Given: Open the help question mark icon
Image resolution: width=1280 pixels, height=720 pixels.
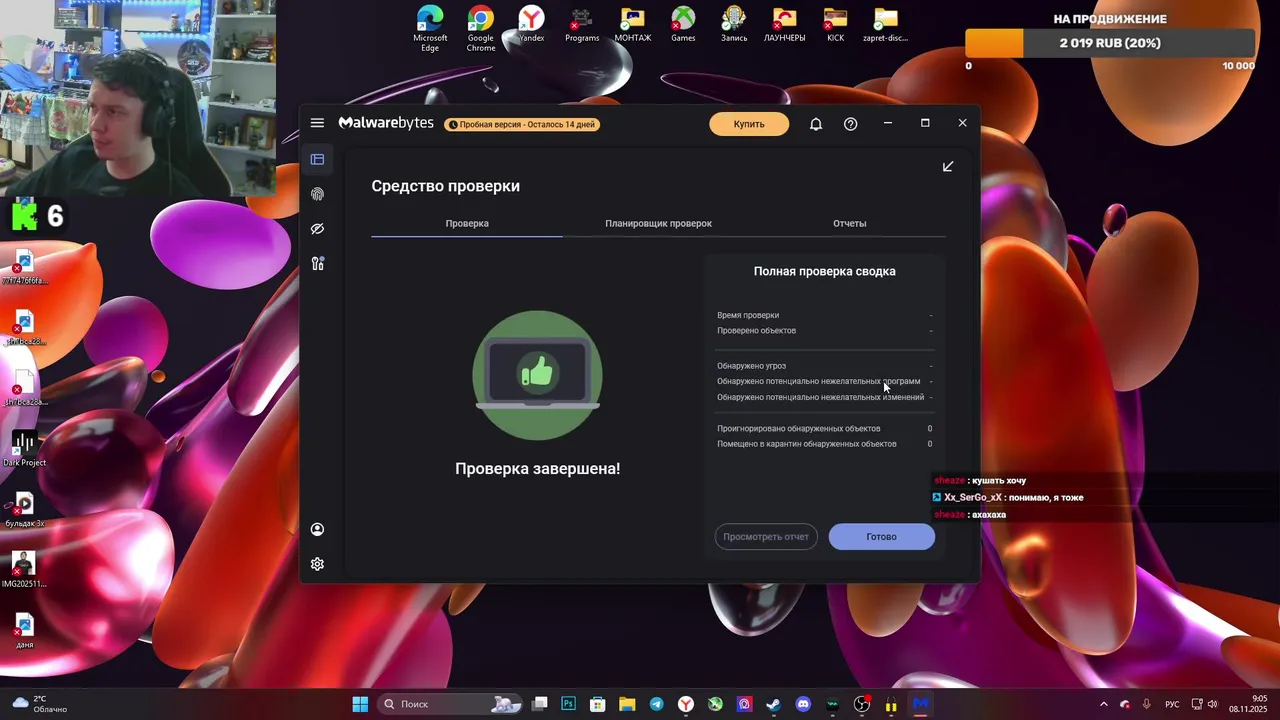Looking at the screenshot, I should [x=850, y=124].
